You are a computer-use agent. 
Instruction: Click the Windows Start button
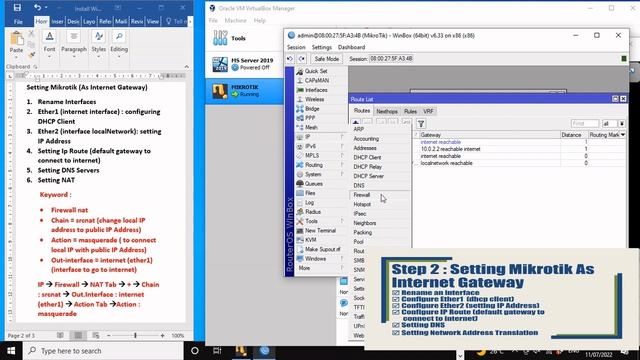pyautogui.click(x=11, y=351)
